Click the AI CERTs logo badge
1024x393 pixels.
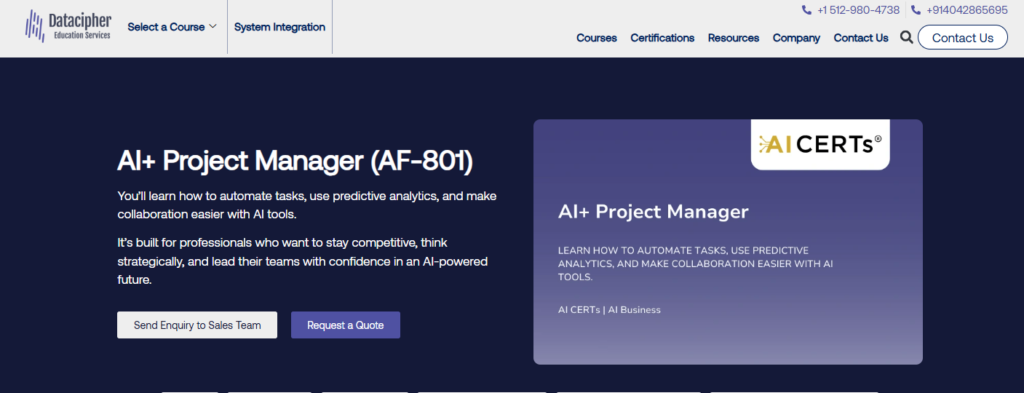820,144
